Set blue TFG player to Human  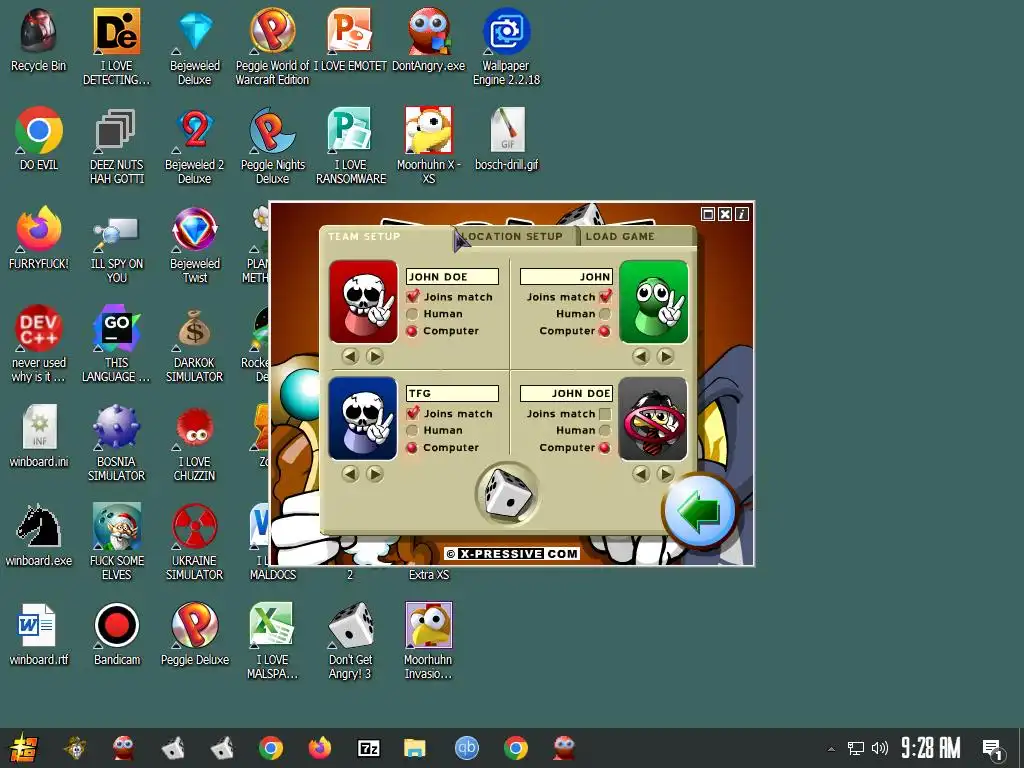412,430
